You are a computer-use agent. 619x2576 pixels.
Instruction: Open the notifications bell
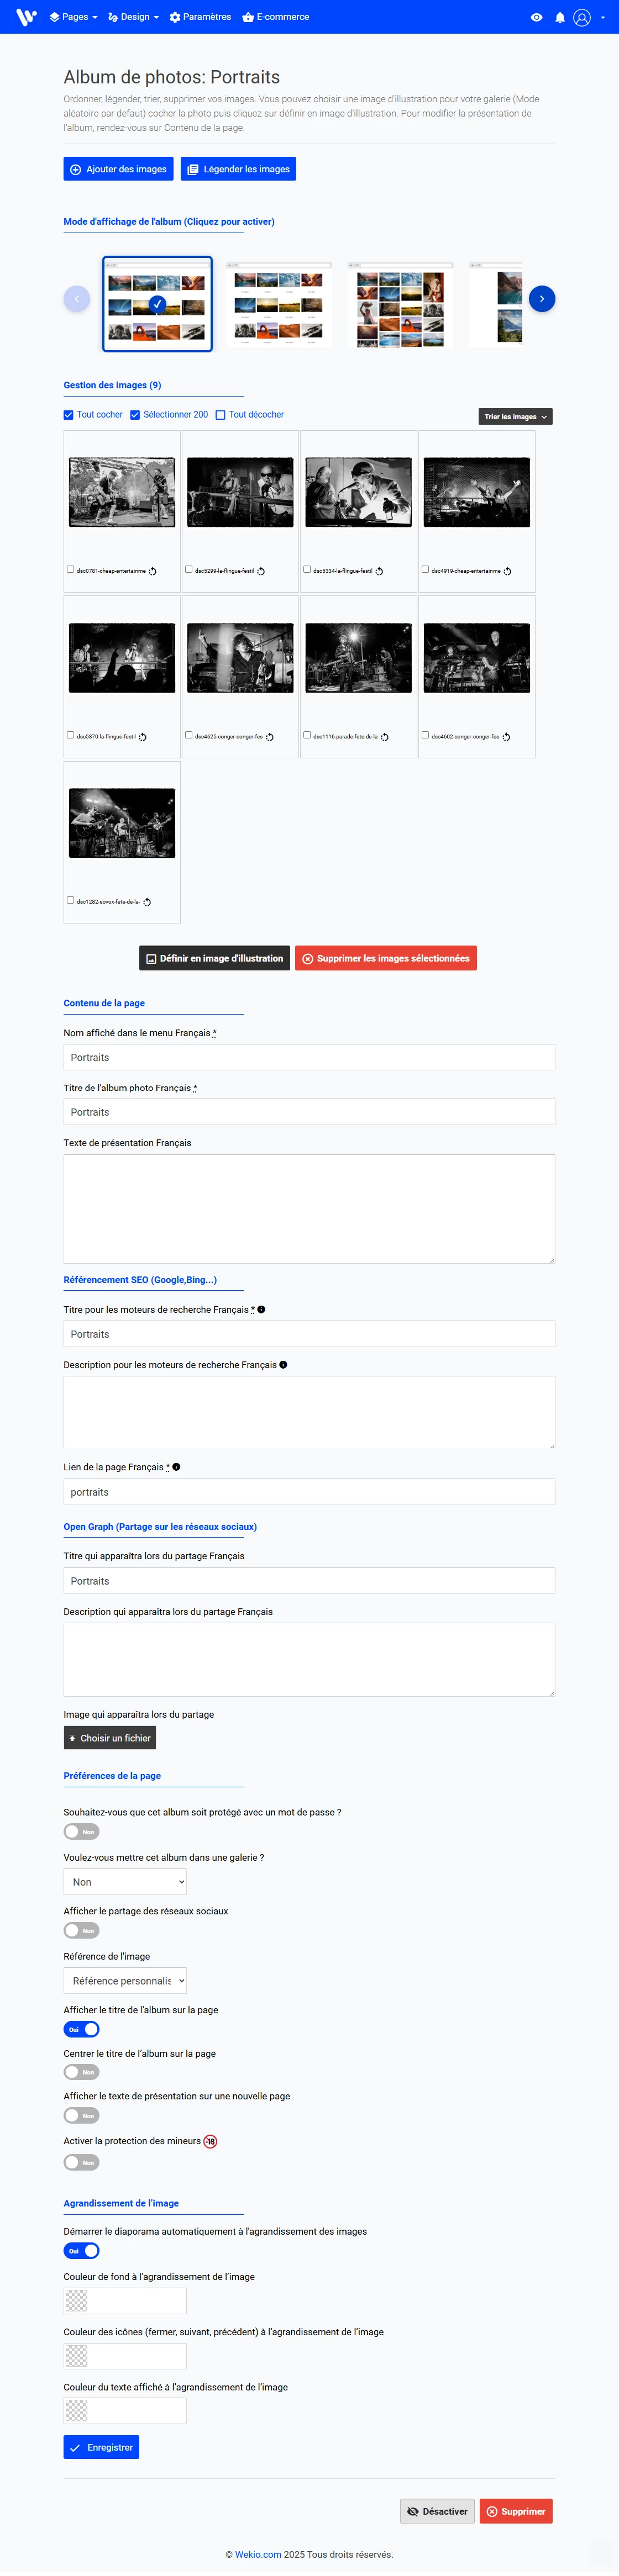[x=560, y=17]
